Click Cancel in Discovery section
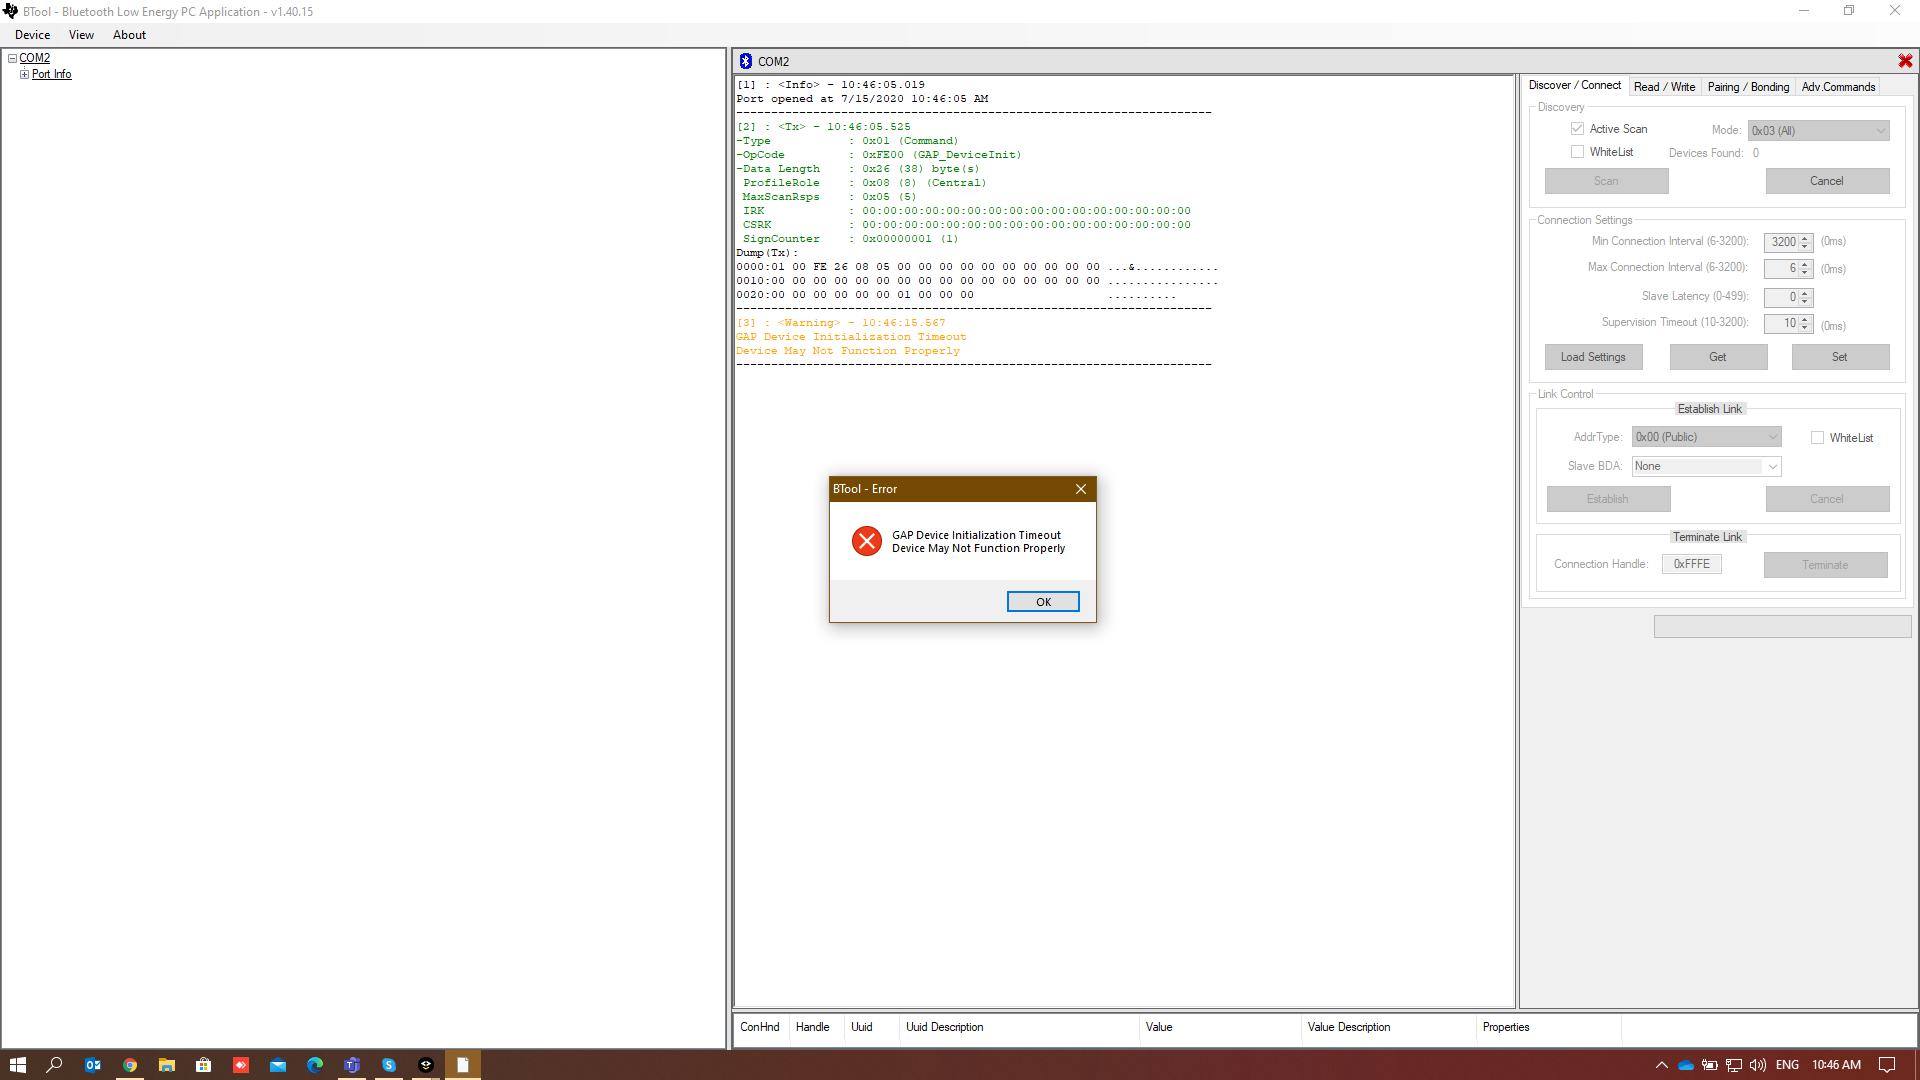 tap(1827, 181)
